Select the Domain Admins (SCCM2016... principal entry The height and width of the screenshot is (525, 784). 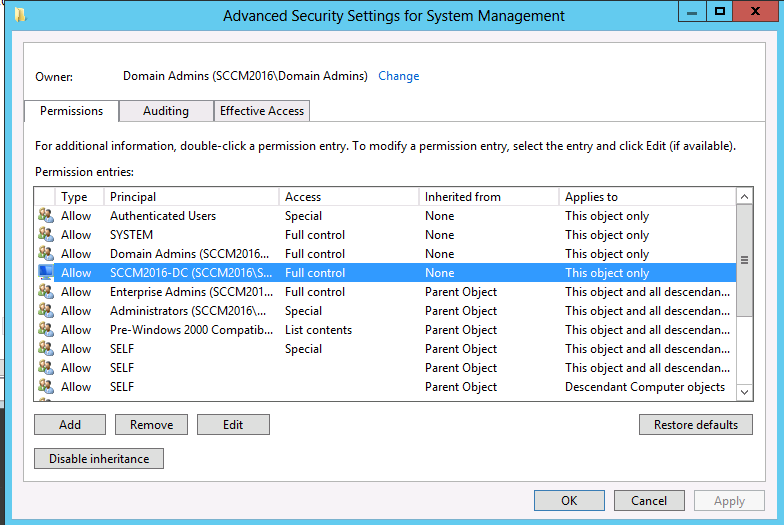tap(190, 254)
